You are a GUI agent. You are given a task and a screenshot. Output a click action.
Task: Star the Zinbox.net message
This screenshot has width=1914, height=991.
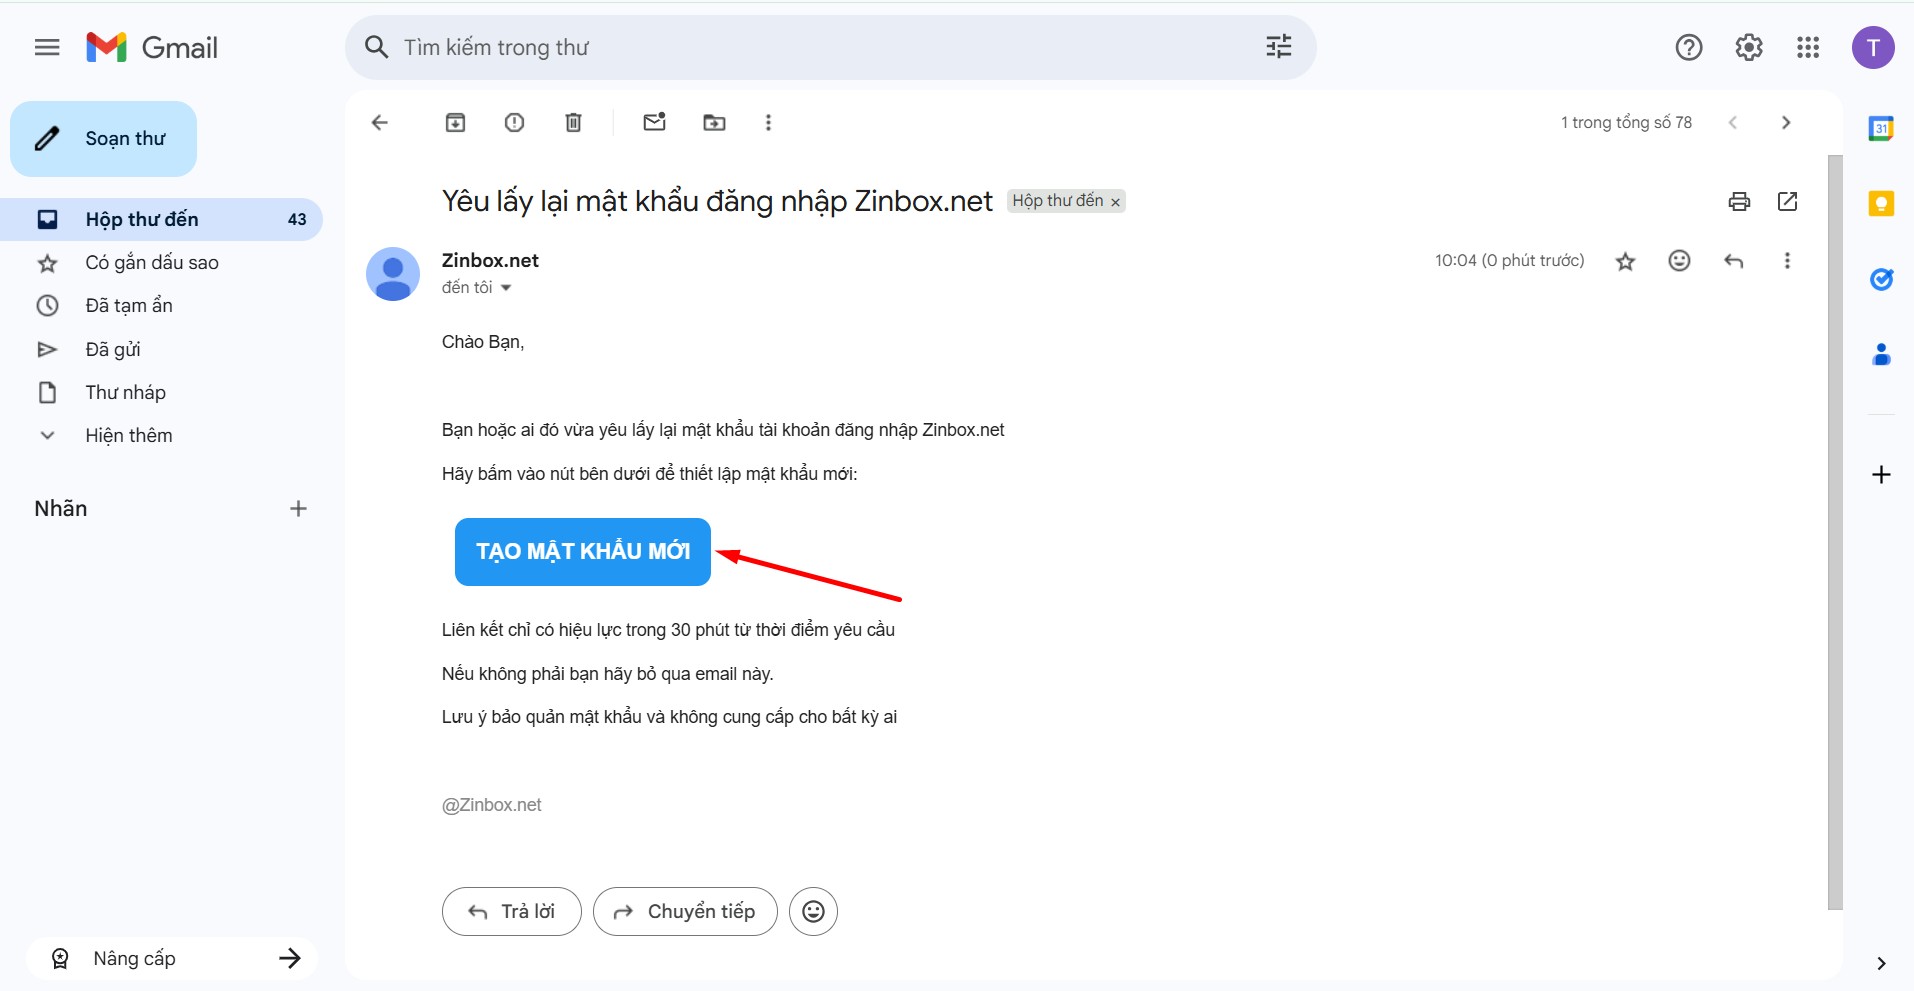point(1625,261)
